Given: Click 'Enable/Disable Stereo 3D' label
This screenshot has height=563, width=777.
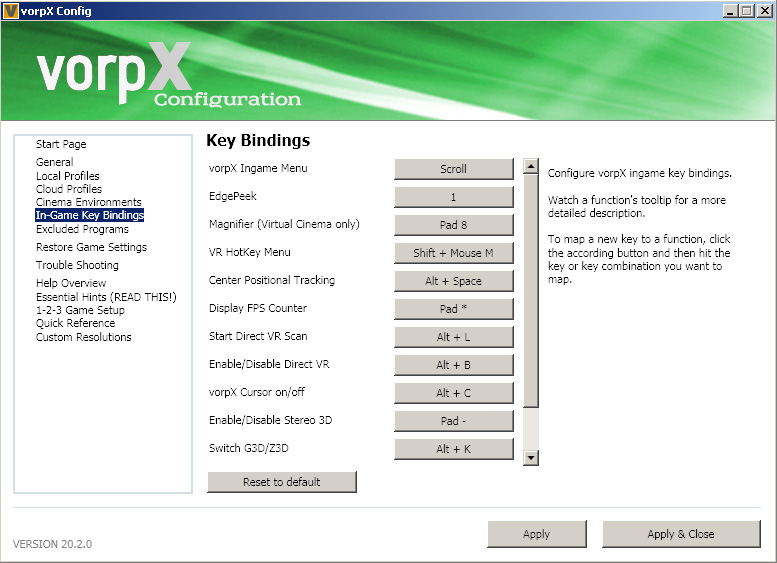Looking at the screenshot, I should (x=271, y=420).
